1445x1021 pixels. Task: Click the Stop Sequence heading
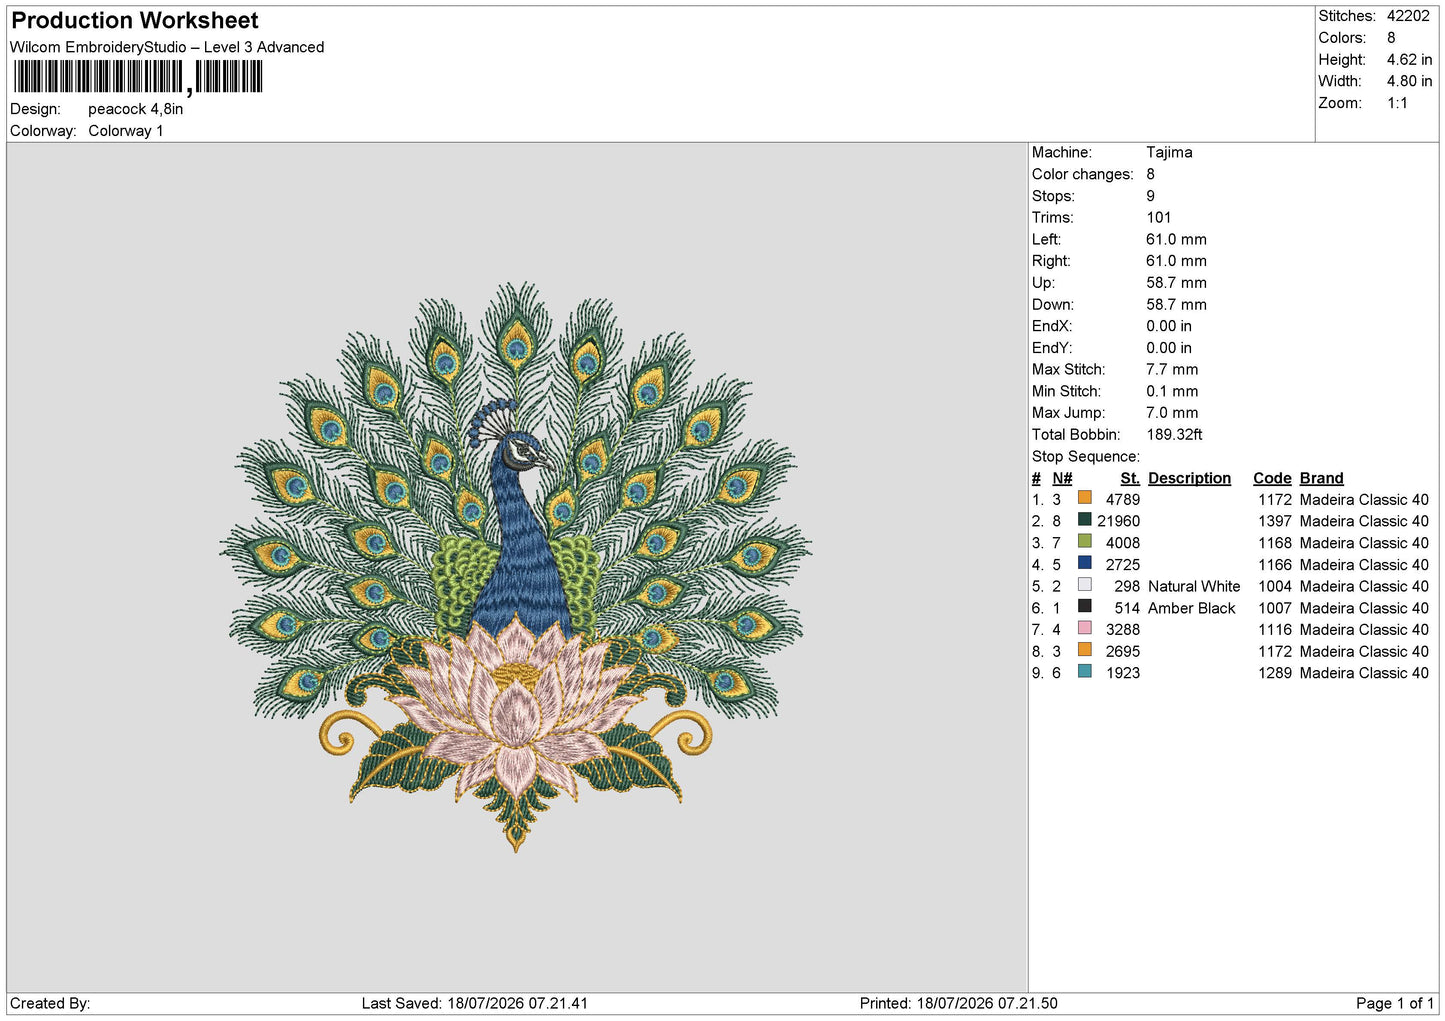tap(1086, 457)
